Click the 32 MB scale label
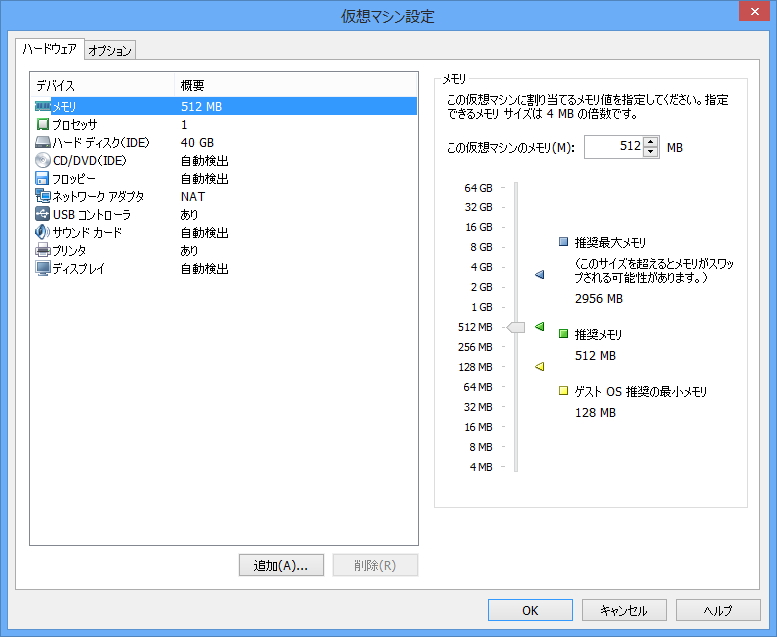777x637 pixels. [478, 407]
